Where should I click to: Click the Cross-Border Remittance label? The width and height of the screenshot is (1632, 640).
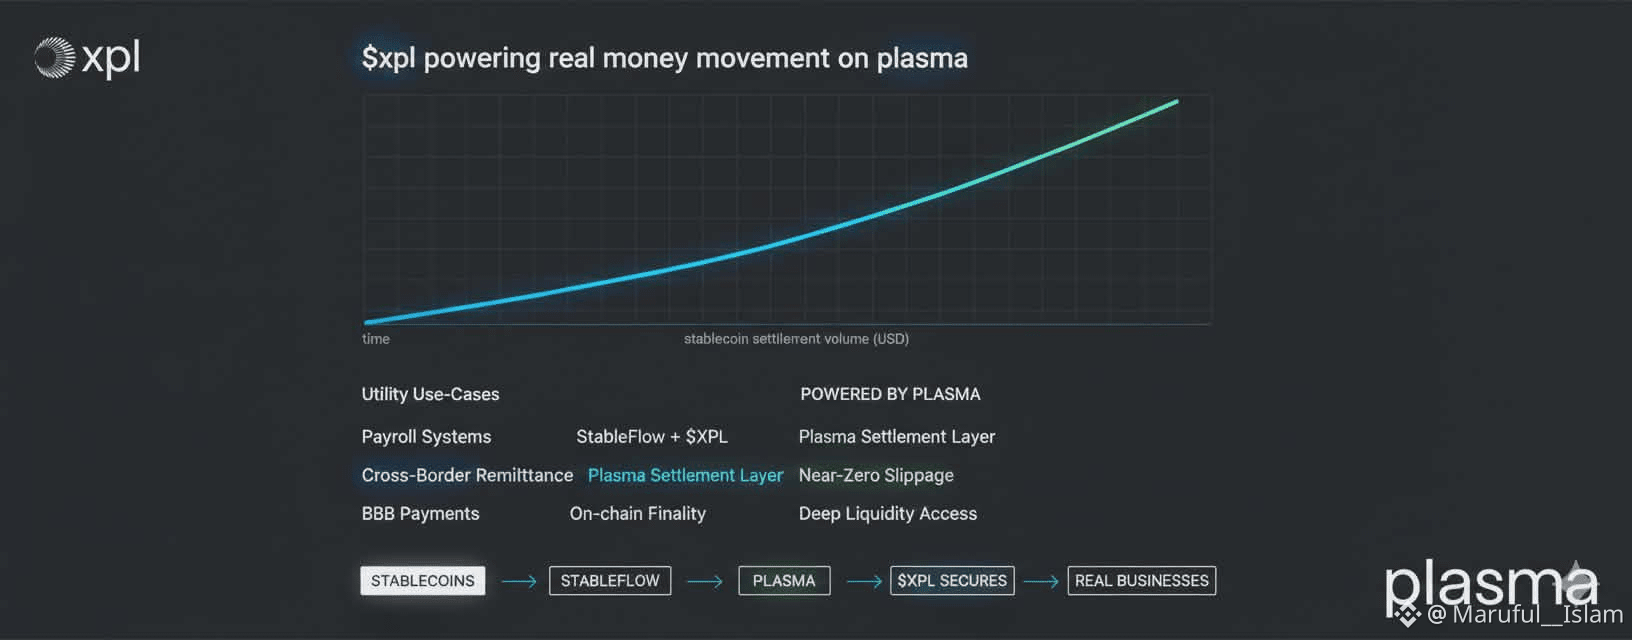pyautogui.click(x=467, y=476)
